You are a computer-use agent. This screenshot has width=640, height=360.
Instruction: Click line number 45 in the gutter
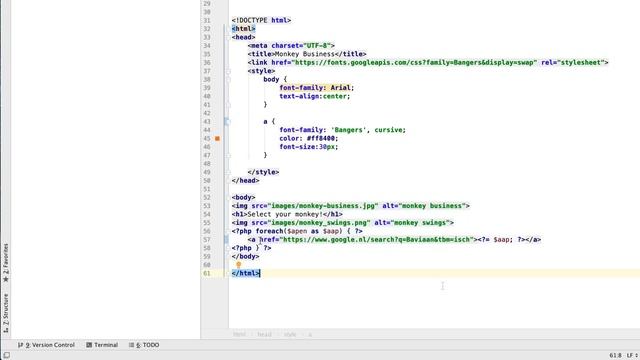coord(207,138)
